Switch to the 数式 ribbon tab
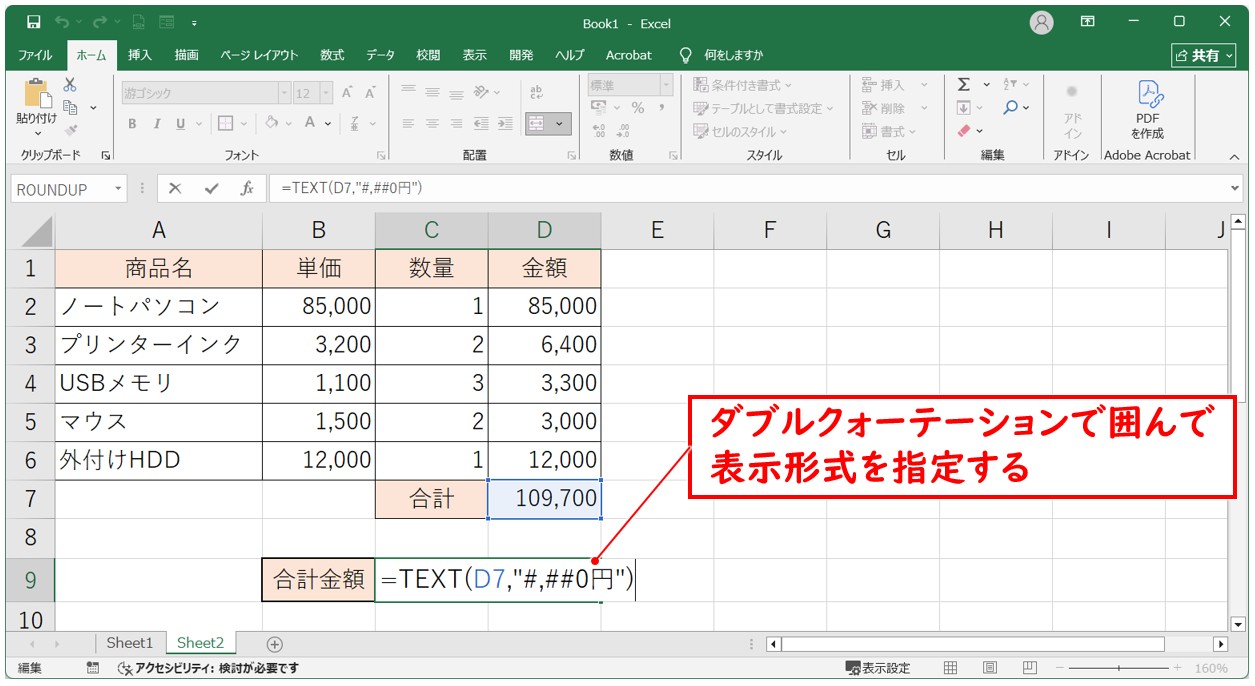Image resolution: width=1255 pixels, height=686 pixels. 331,55
